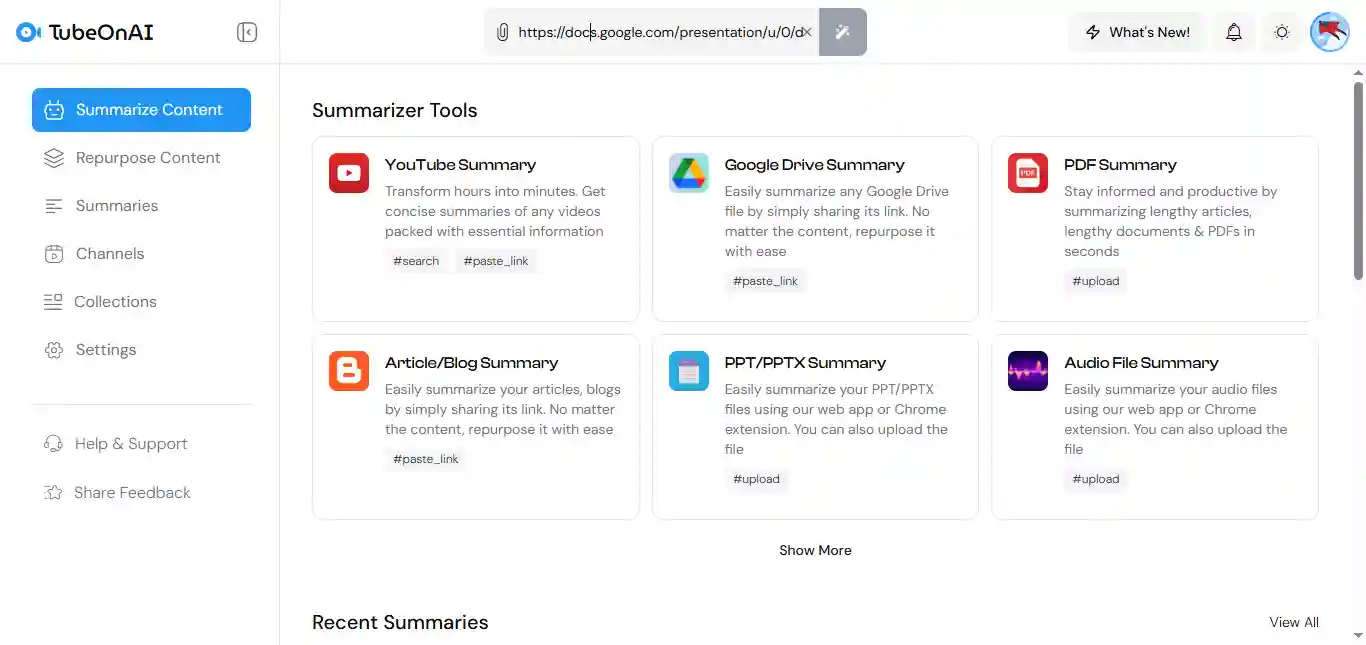The image size is (1366, 645).
Task: Click the magic wand summarize button
Action: (842, 32)
